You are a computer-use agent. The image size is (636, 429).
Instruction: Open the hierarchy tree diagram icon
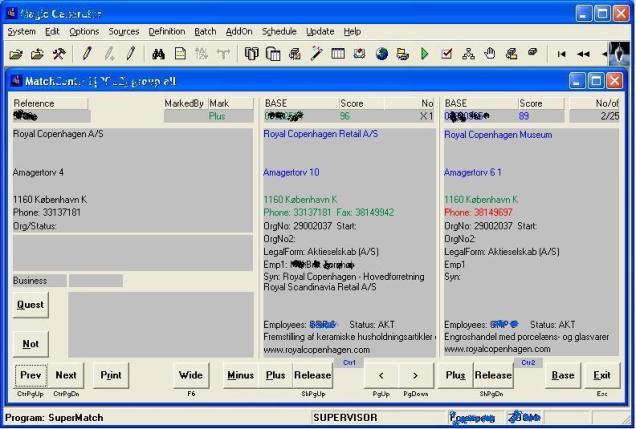coord(468,54)
